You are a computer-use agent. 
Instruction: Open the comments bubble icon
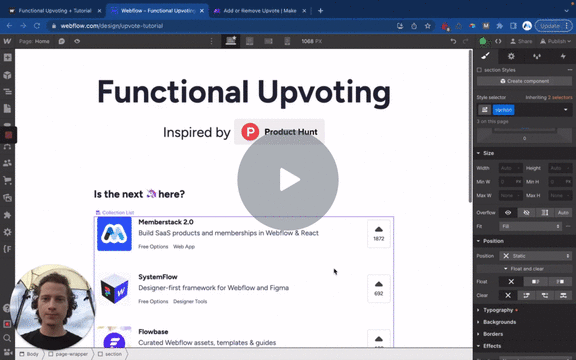(62, 41)
